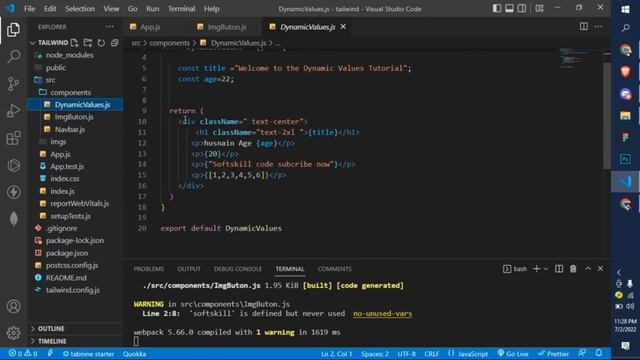Open the Run and Debug view

[13, 111]
